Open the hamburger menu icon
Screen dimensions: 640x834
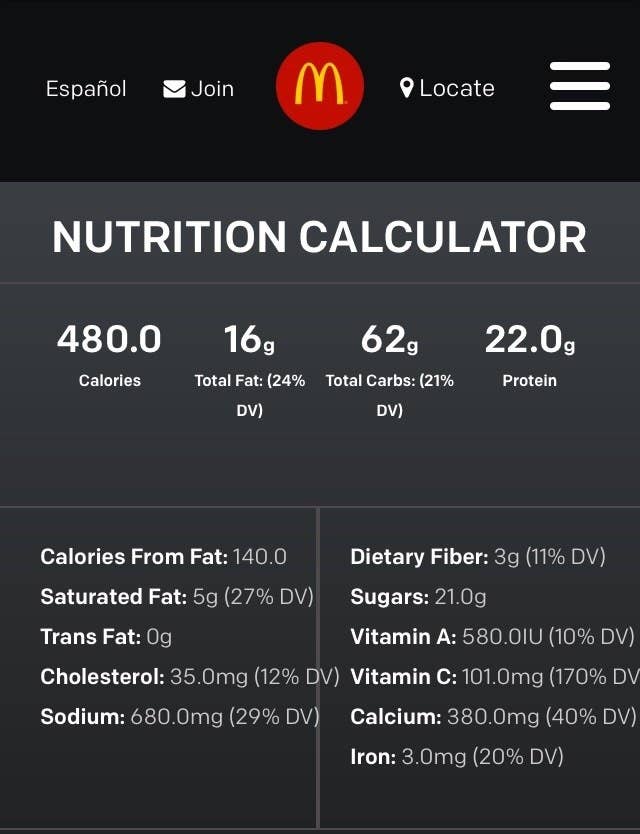point(580,86)
